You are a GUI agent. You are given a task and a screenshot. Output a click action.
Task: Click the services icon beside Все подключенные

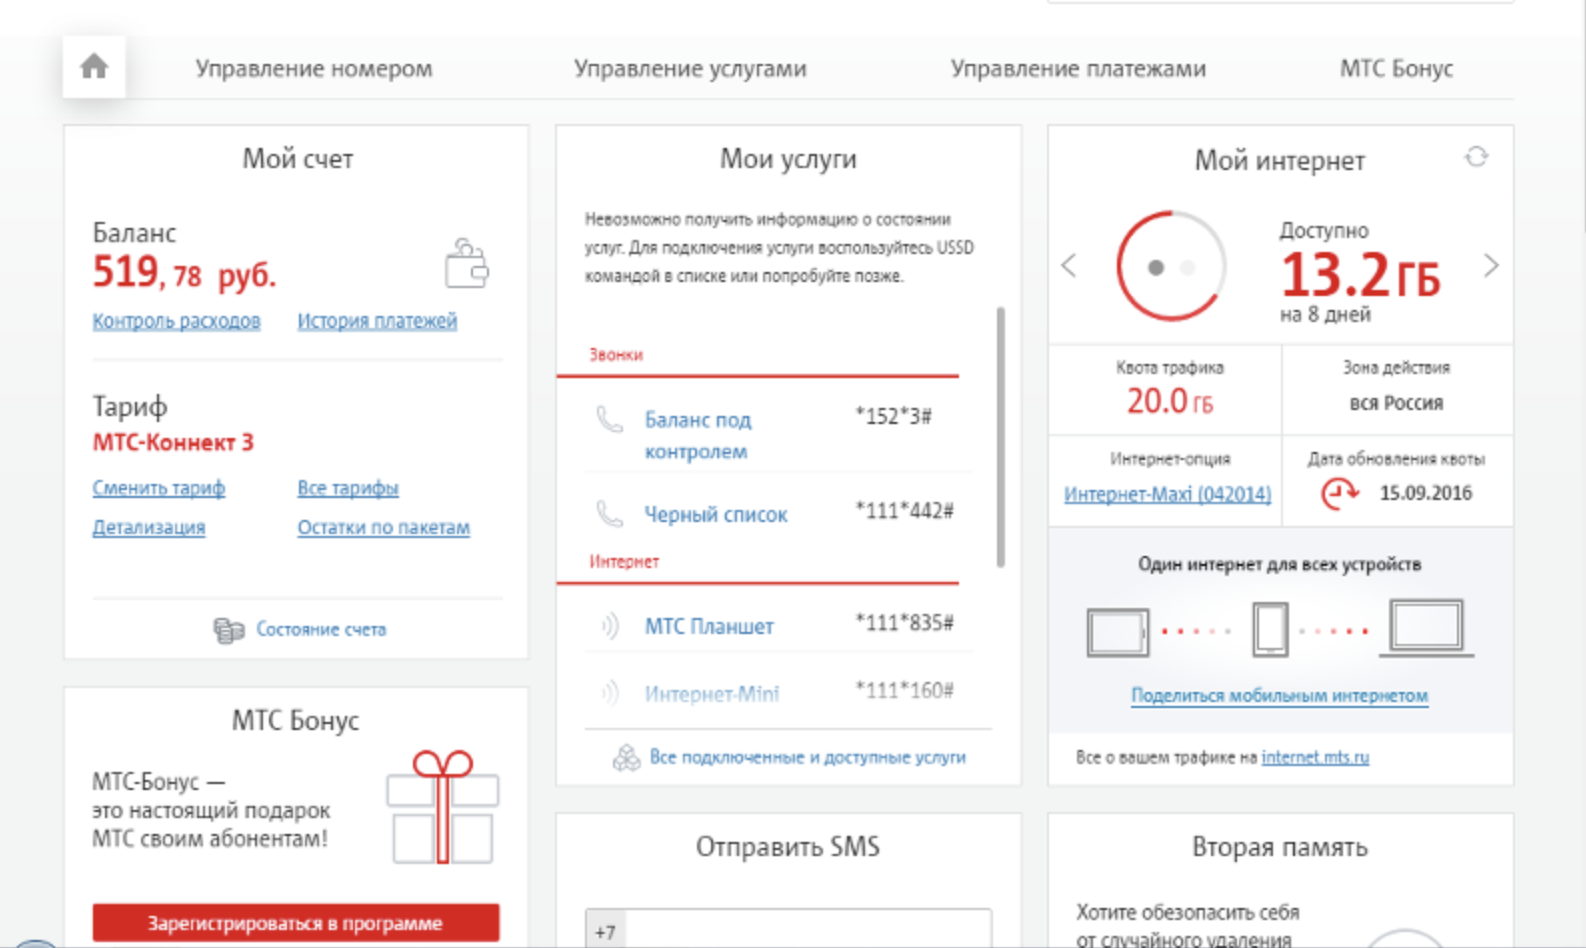[x=626, y=758]
